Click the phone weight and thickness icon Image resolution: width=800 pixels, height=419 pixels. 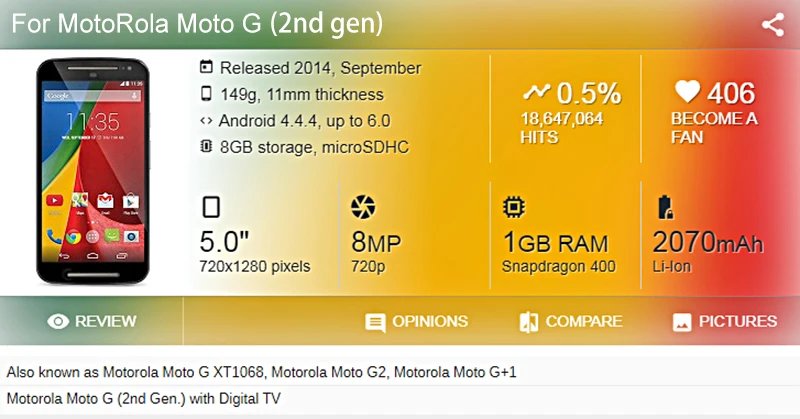tap(206, 94)
